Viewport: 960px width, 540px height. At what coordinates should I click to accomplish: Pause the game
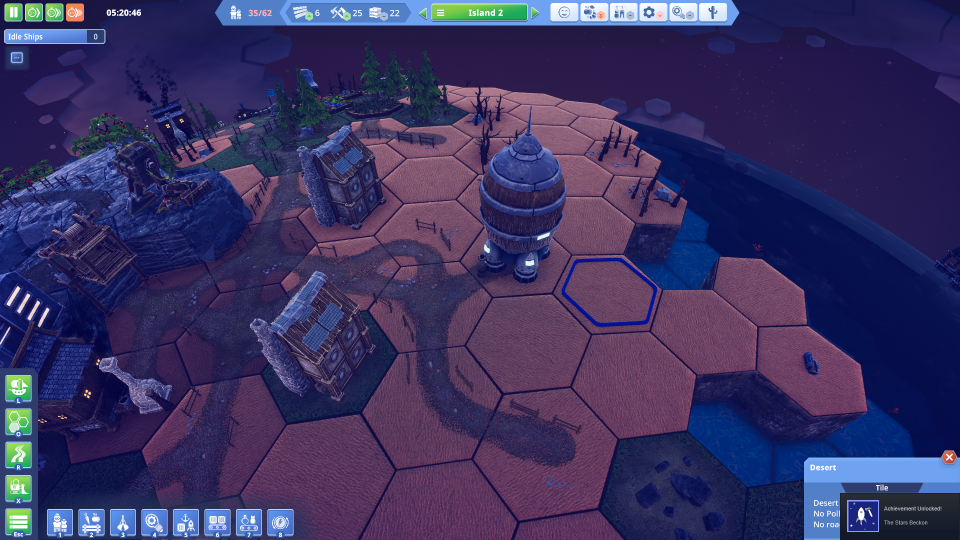[x=13, y=12]
